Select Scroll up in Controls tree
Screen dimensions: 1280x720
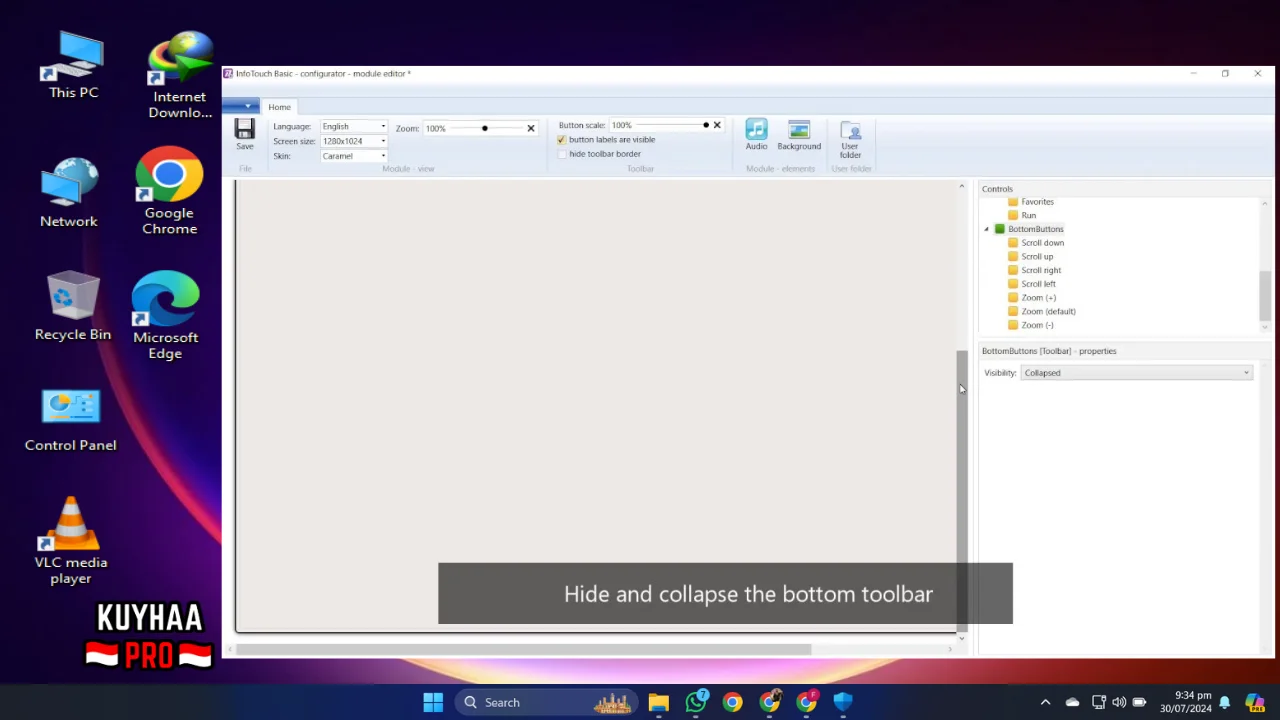[x=1037, y=256]
